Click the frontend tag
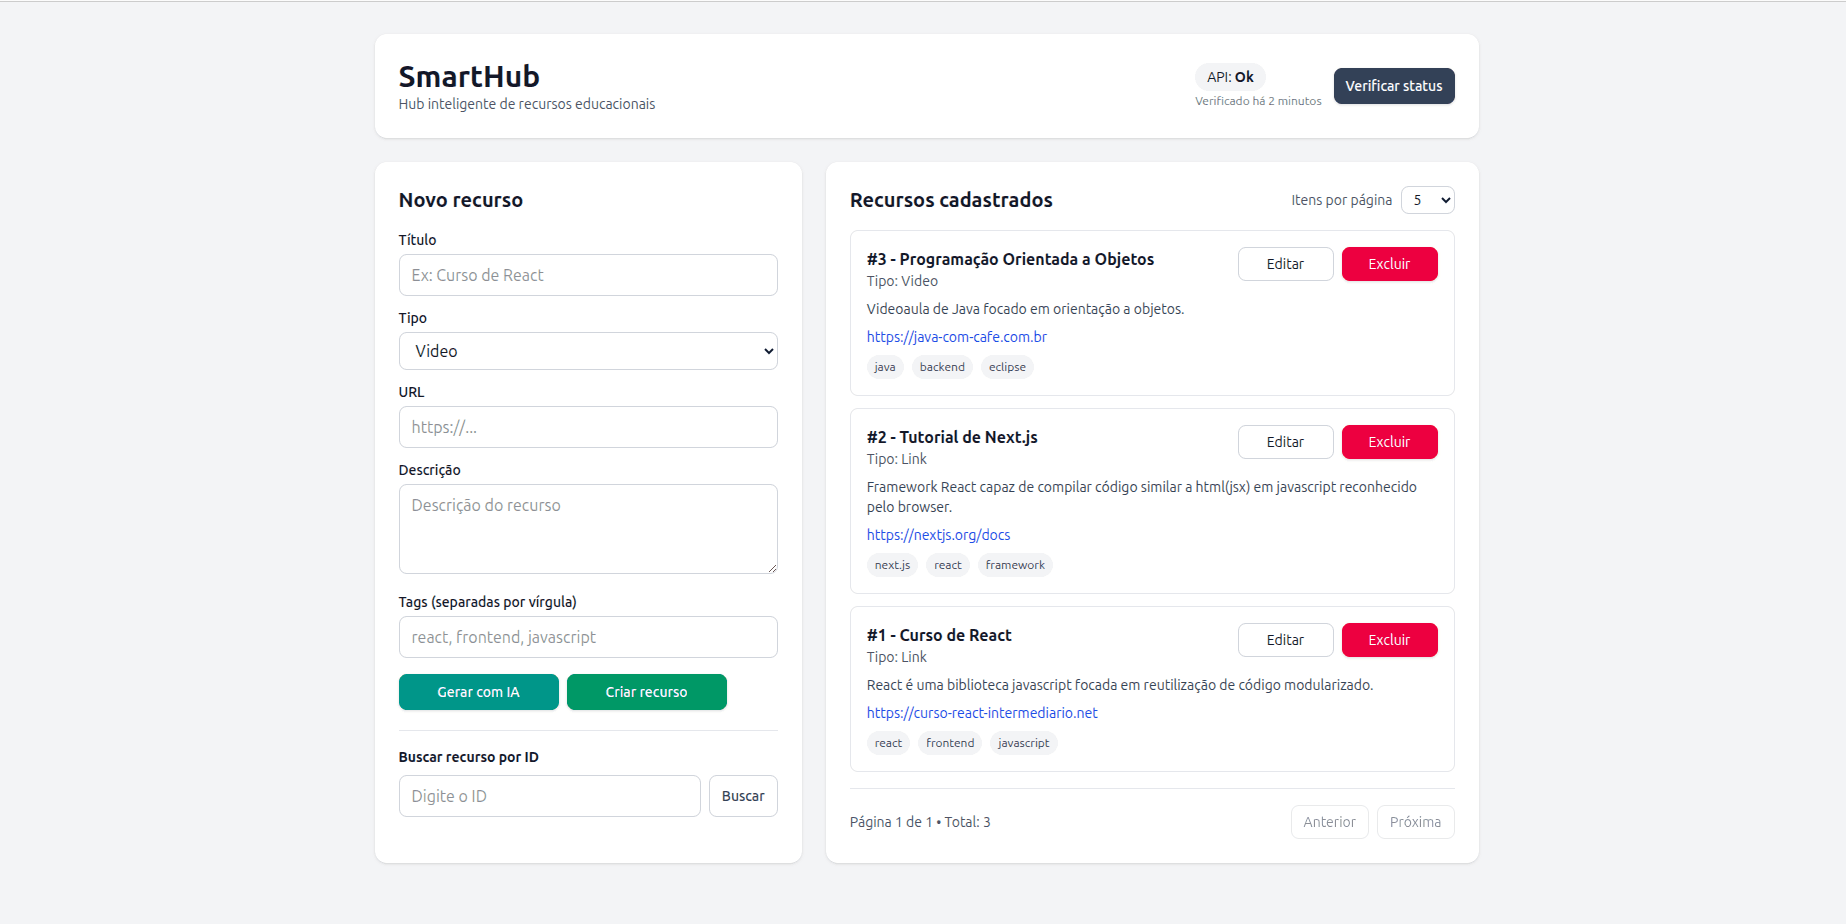This screenshot has height=924, width=1846. [x=950, y=743]
